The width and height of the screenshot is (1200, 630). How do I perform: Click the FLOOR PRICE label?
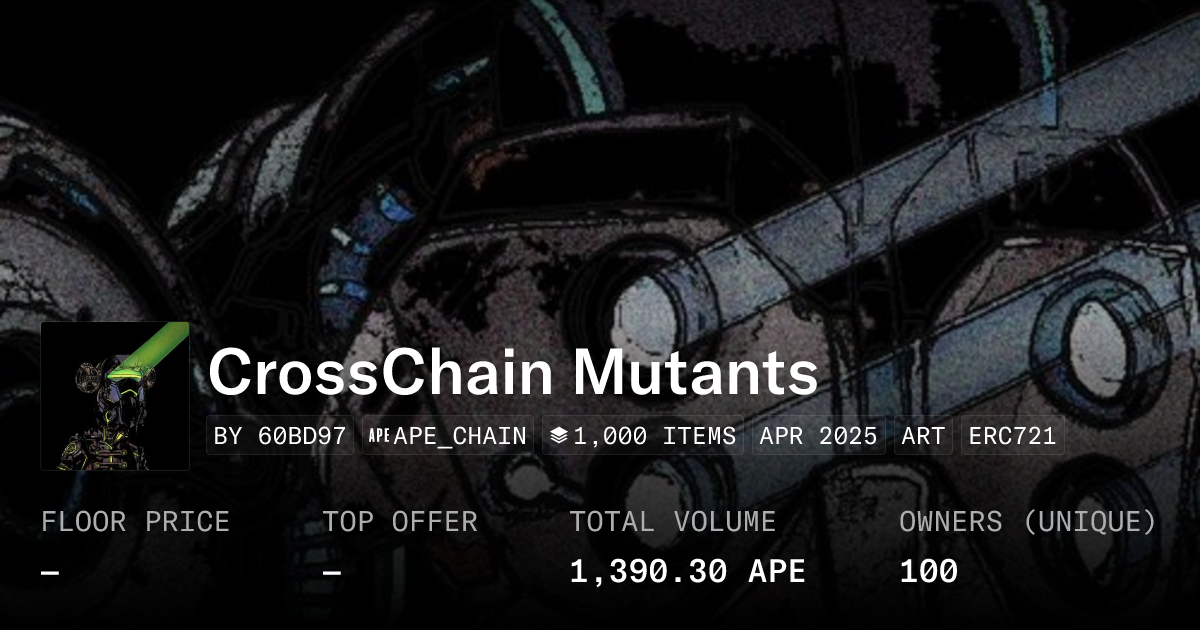135,522
